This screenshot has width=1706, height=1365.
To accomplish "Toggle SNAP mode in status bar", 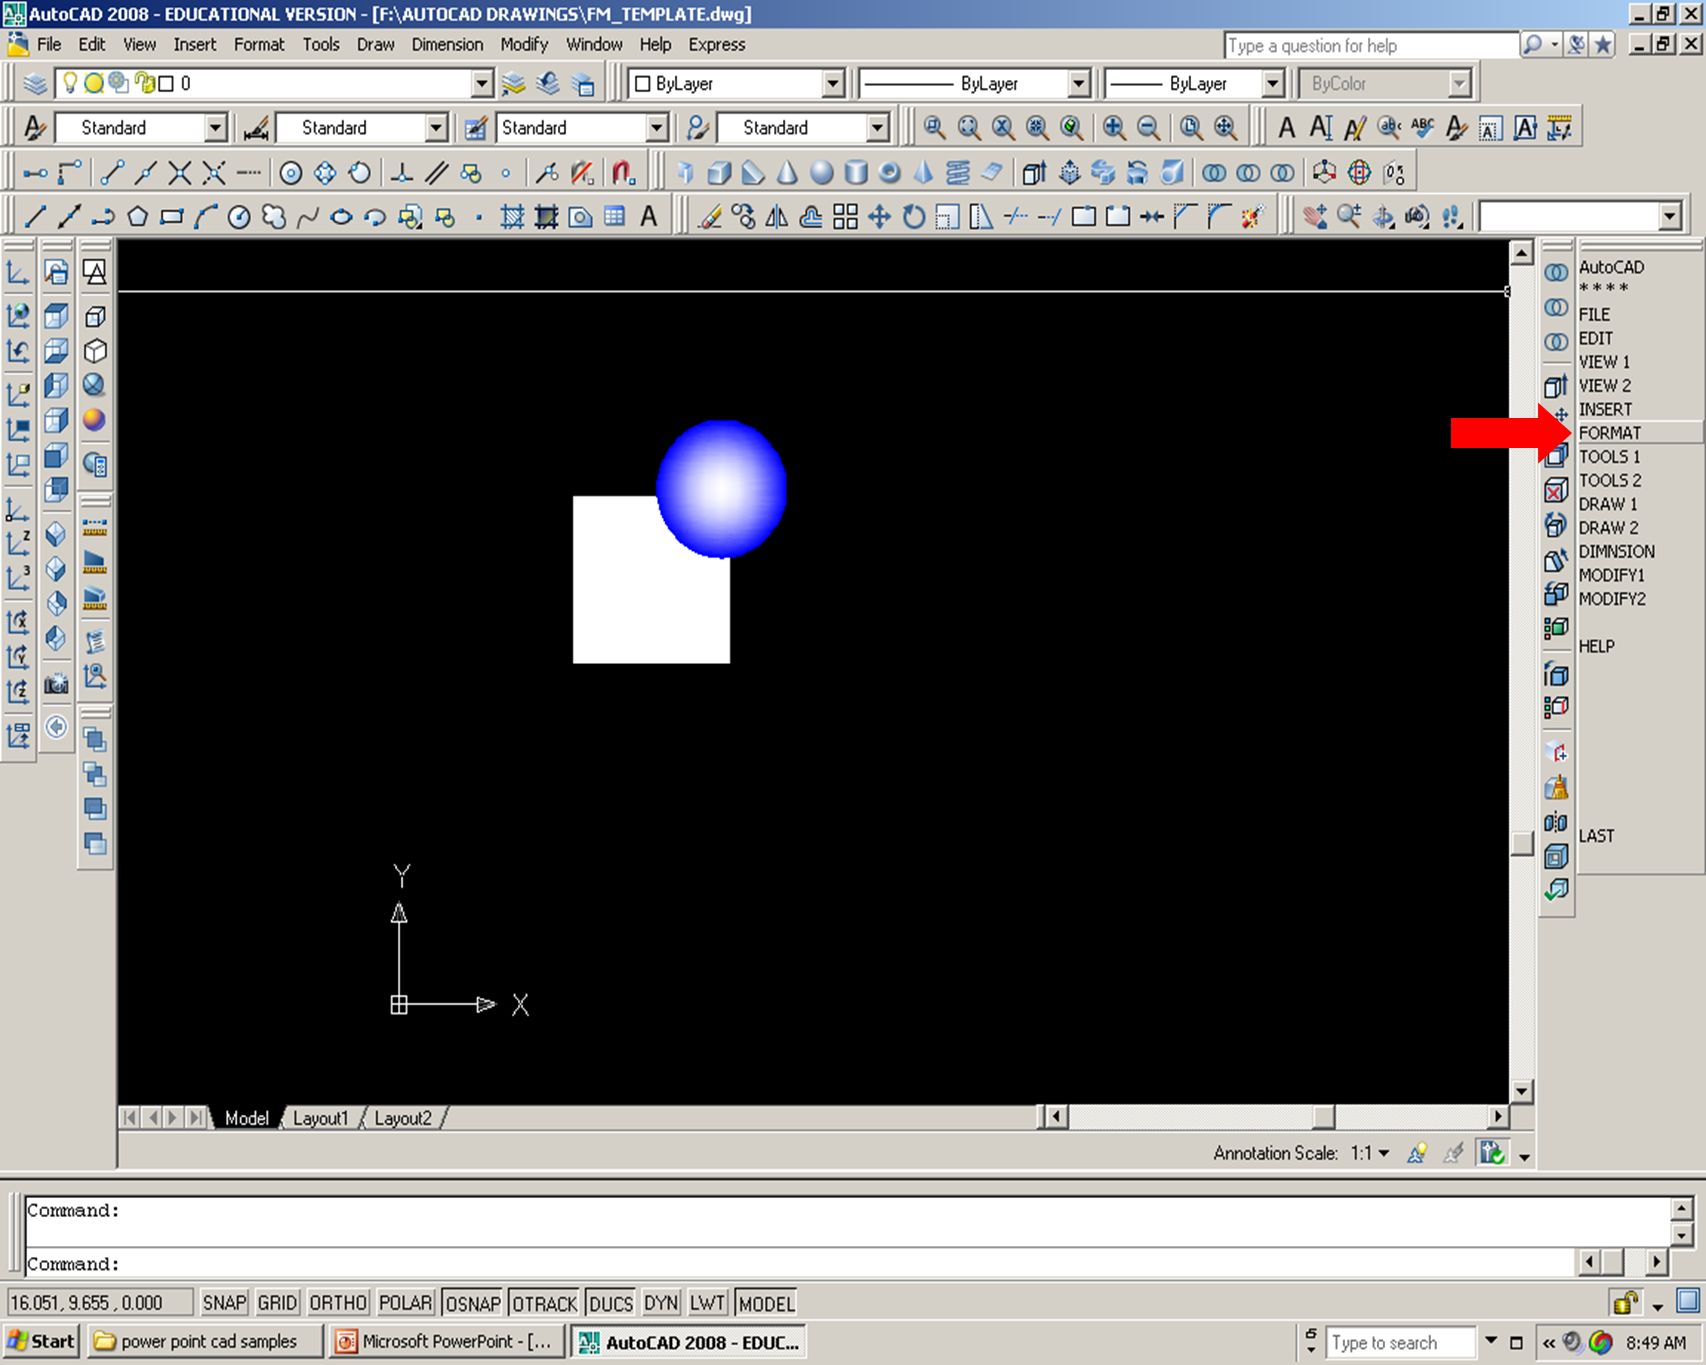I will 224,1303.
